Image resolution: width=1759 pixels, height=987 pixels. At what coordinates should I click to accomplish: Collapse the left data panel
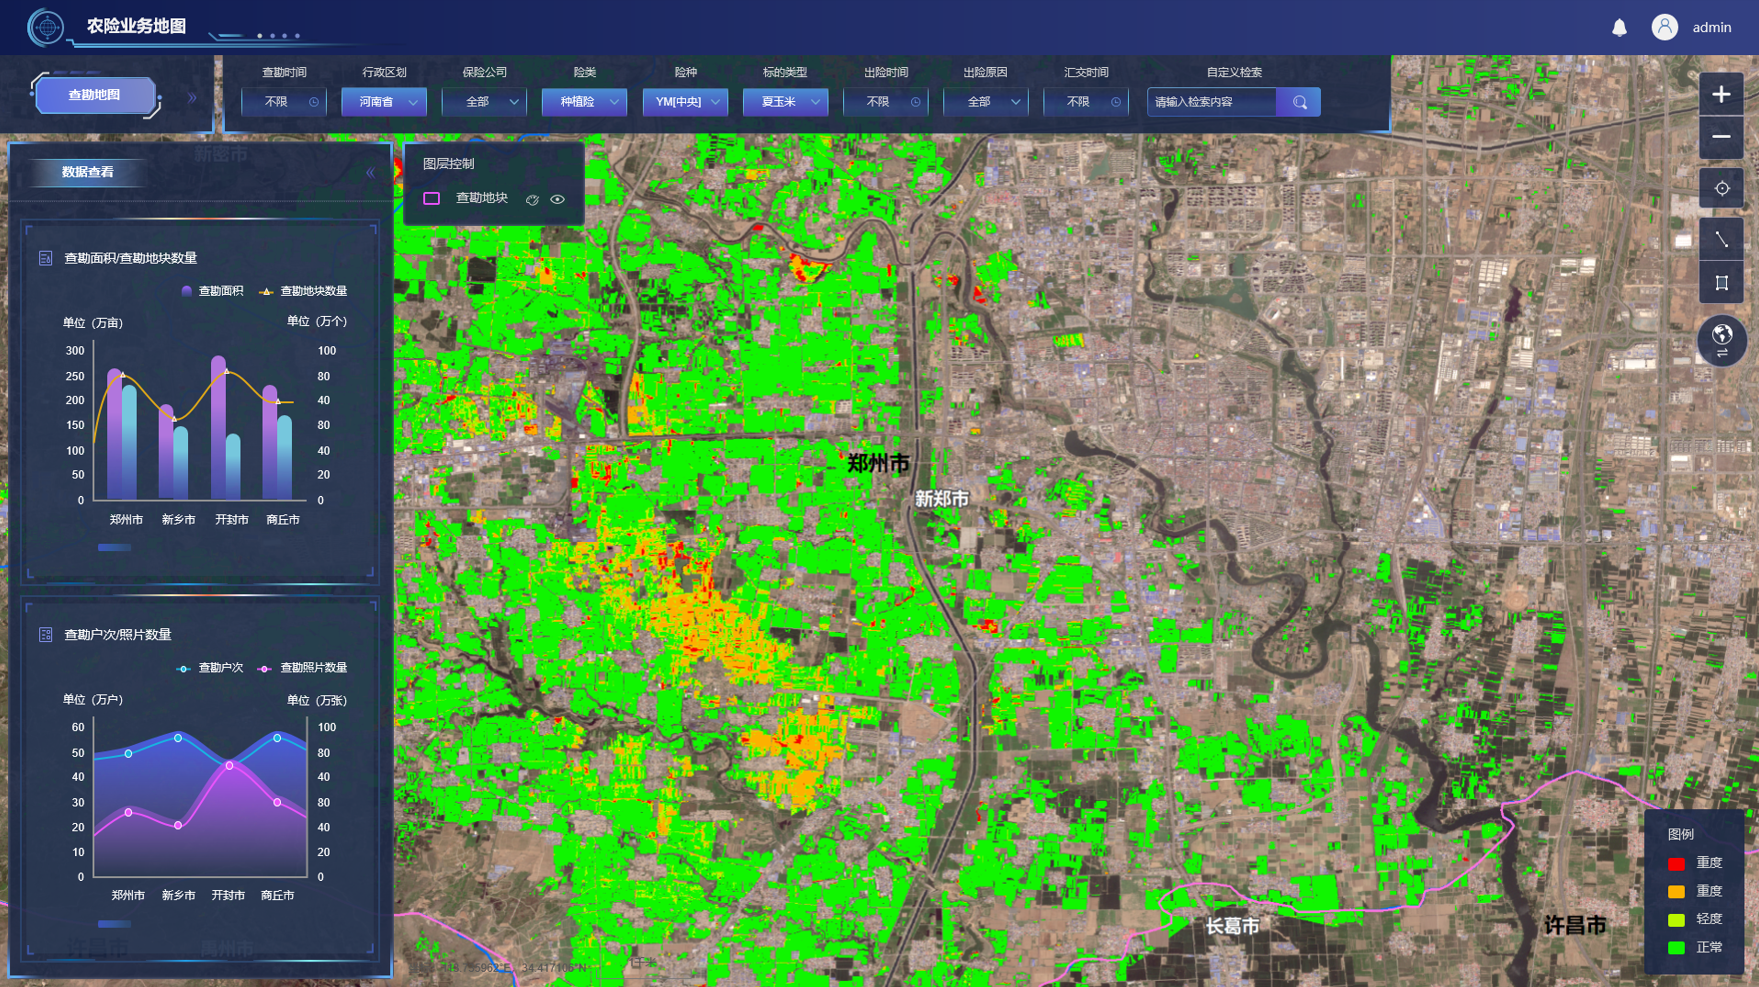click(x=370, y=173)
